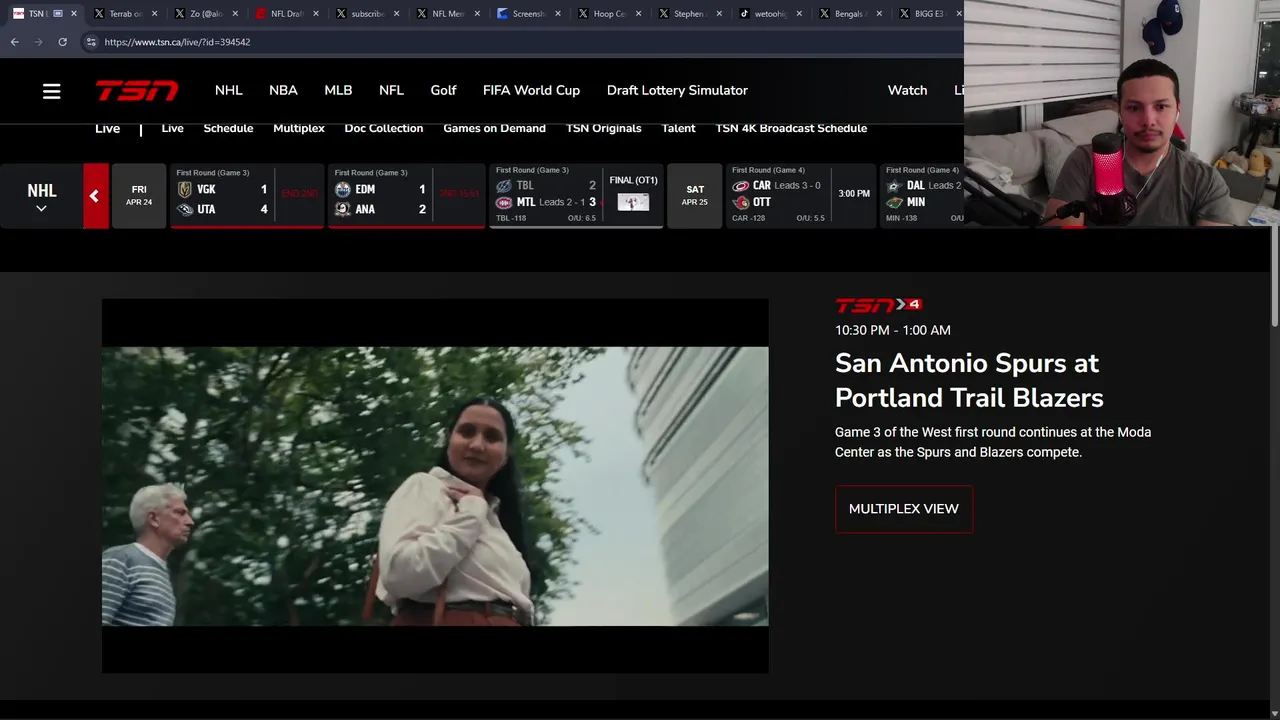The height and width of the screenshot is (720, 1280).
Task: Click the live video player
Action: pyautogui.click(x=435, y=486)
